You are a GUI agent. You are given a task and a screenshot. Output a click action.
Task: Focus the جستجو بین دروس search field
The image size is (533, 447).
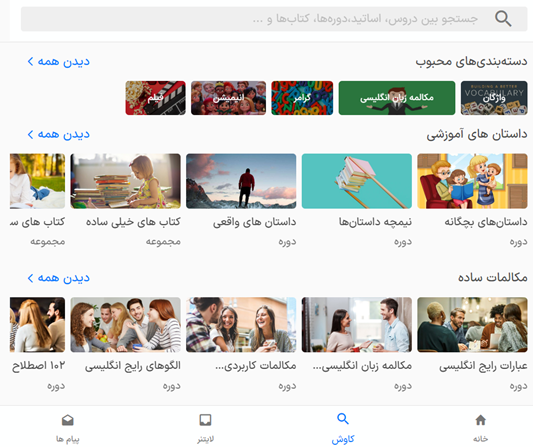click(274, 19)
